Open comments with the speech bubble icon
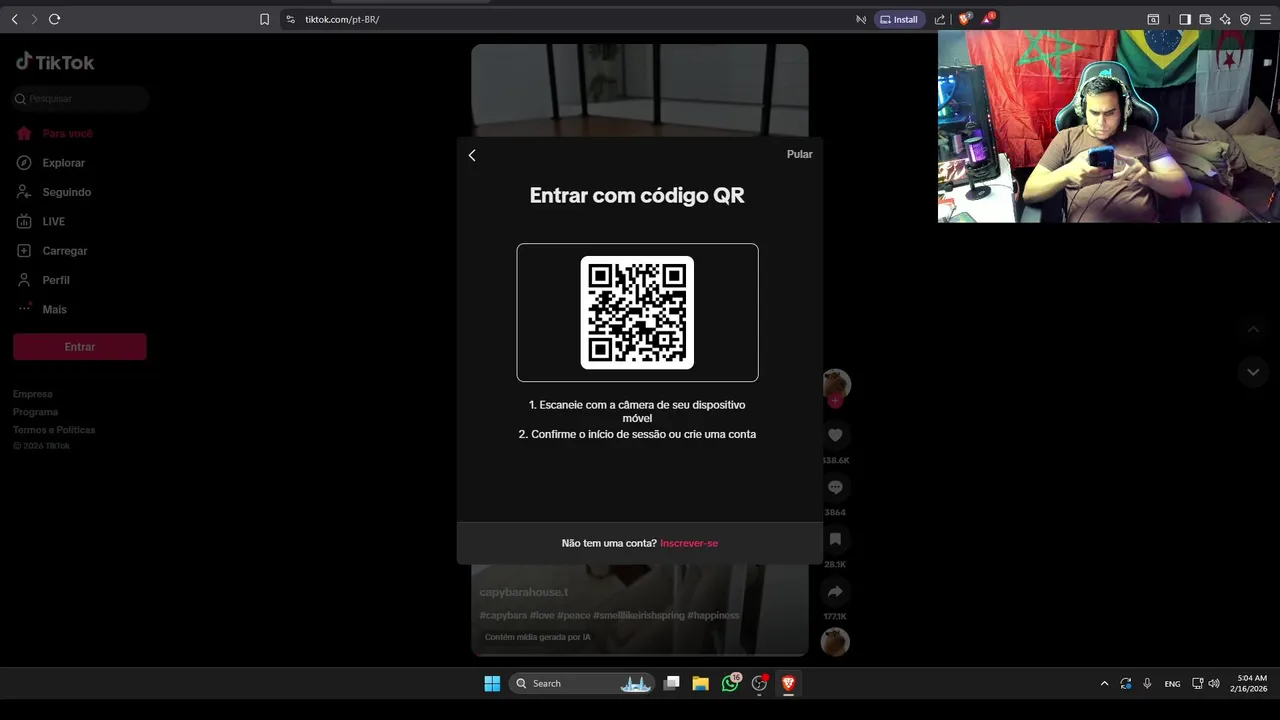Image resolution: width=1280 pixels, height=720 pixels. (x=835, y=487)
